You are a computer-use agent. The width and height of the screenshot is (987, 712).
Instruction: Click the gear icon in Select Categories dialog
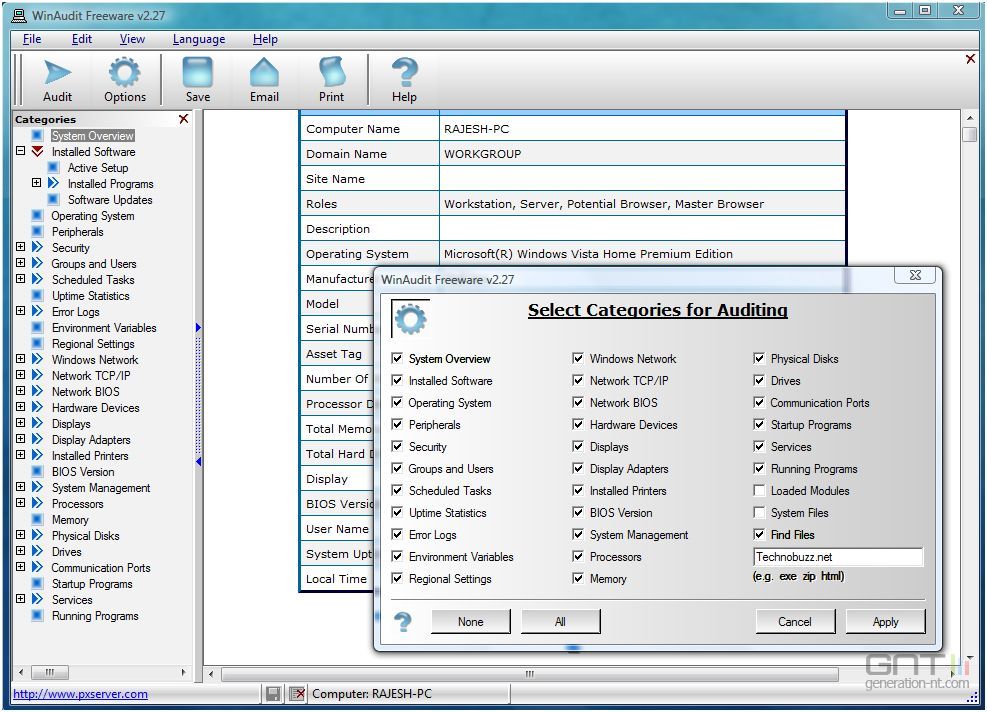click(x=410, y=319)
